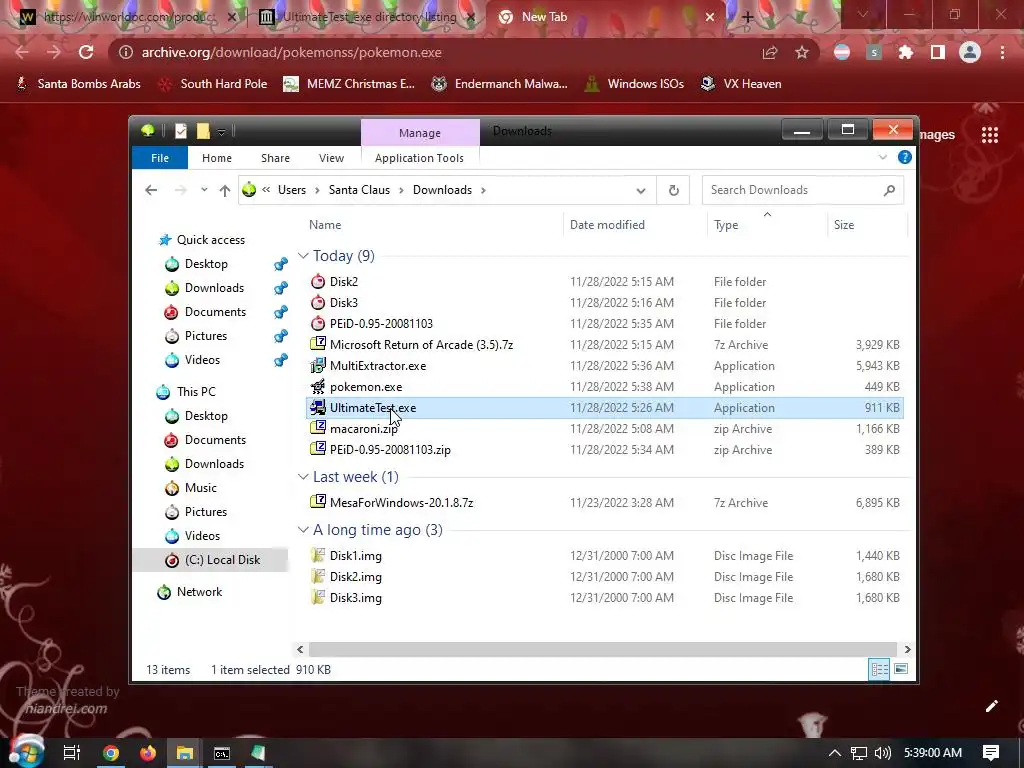Open Firefox from the taskbar
The image size is (1024, 768).
(x=148, y=753)
